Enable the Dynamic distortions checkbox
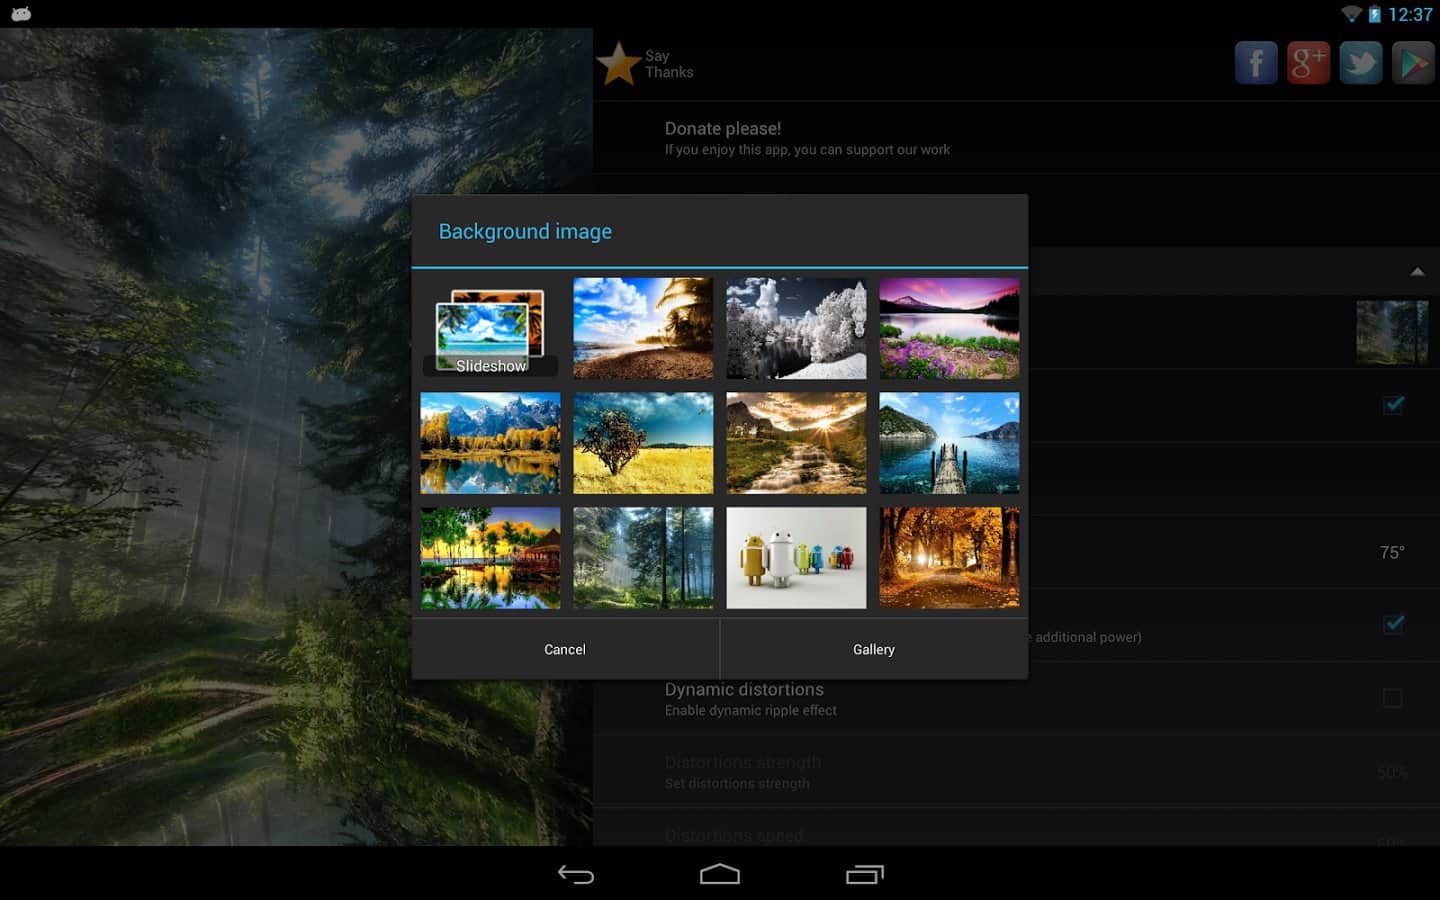Image resolution: width=1440 pixels, height=900 pixels. pyautogui.click(x=1392, y=698)
